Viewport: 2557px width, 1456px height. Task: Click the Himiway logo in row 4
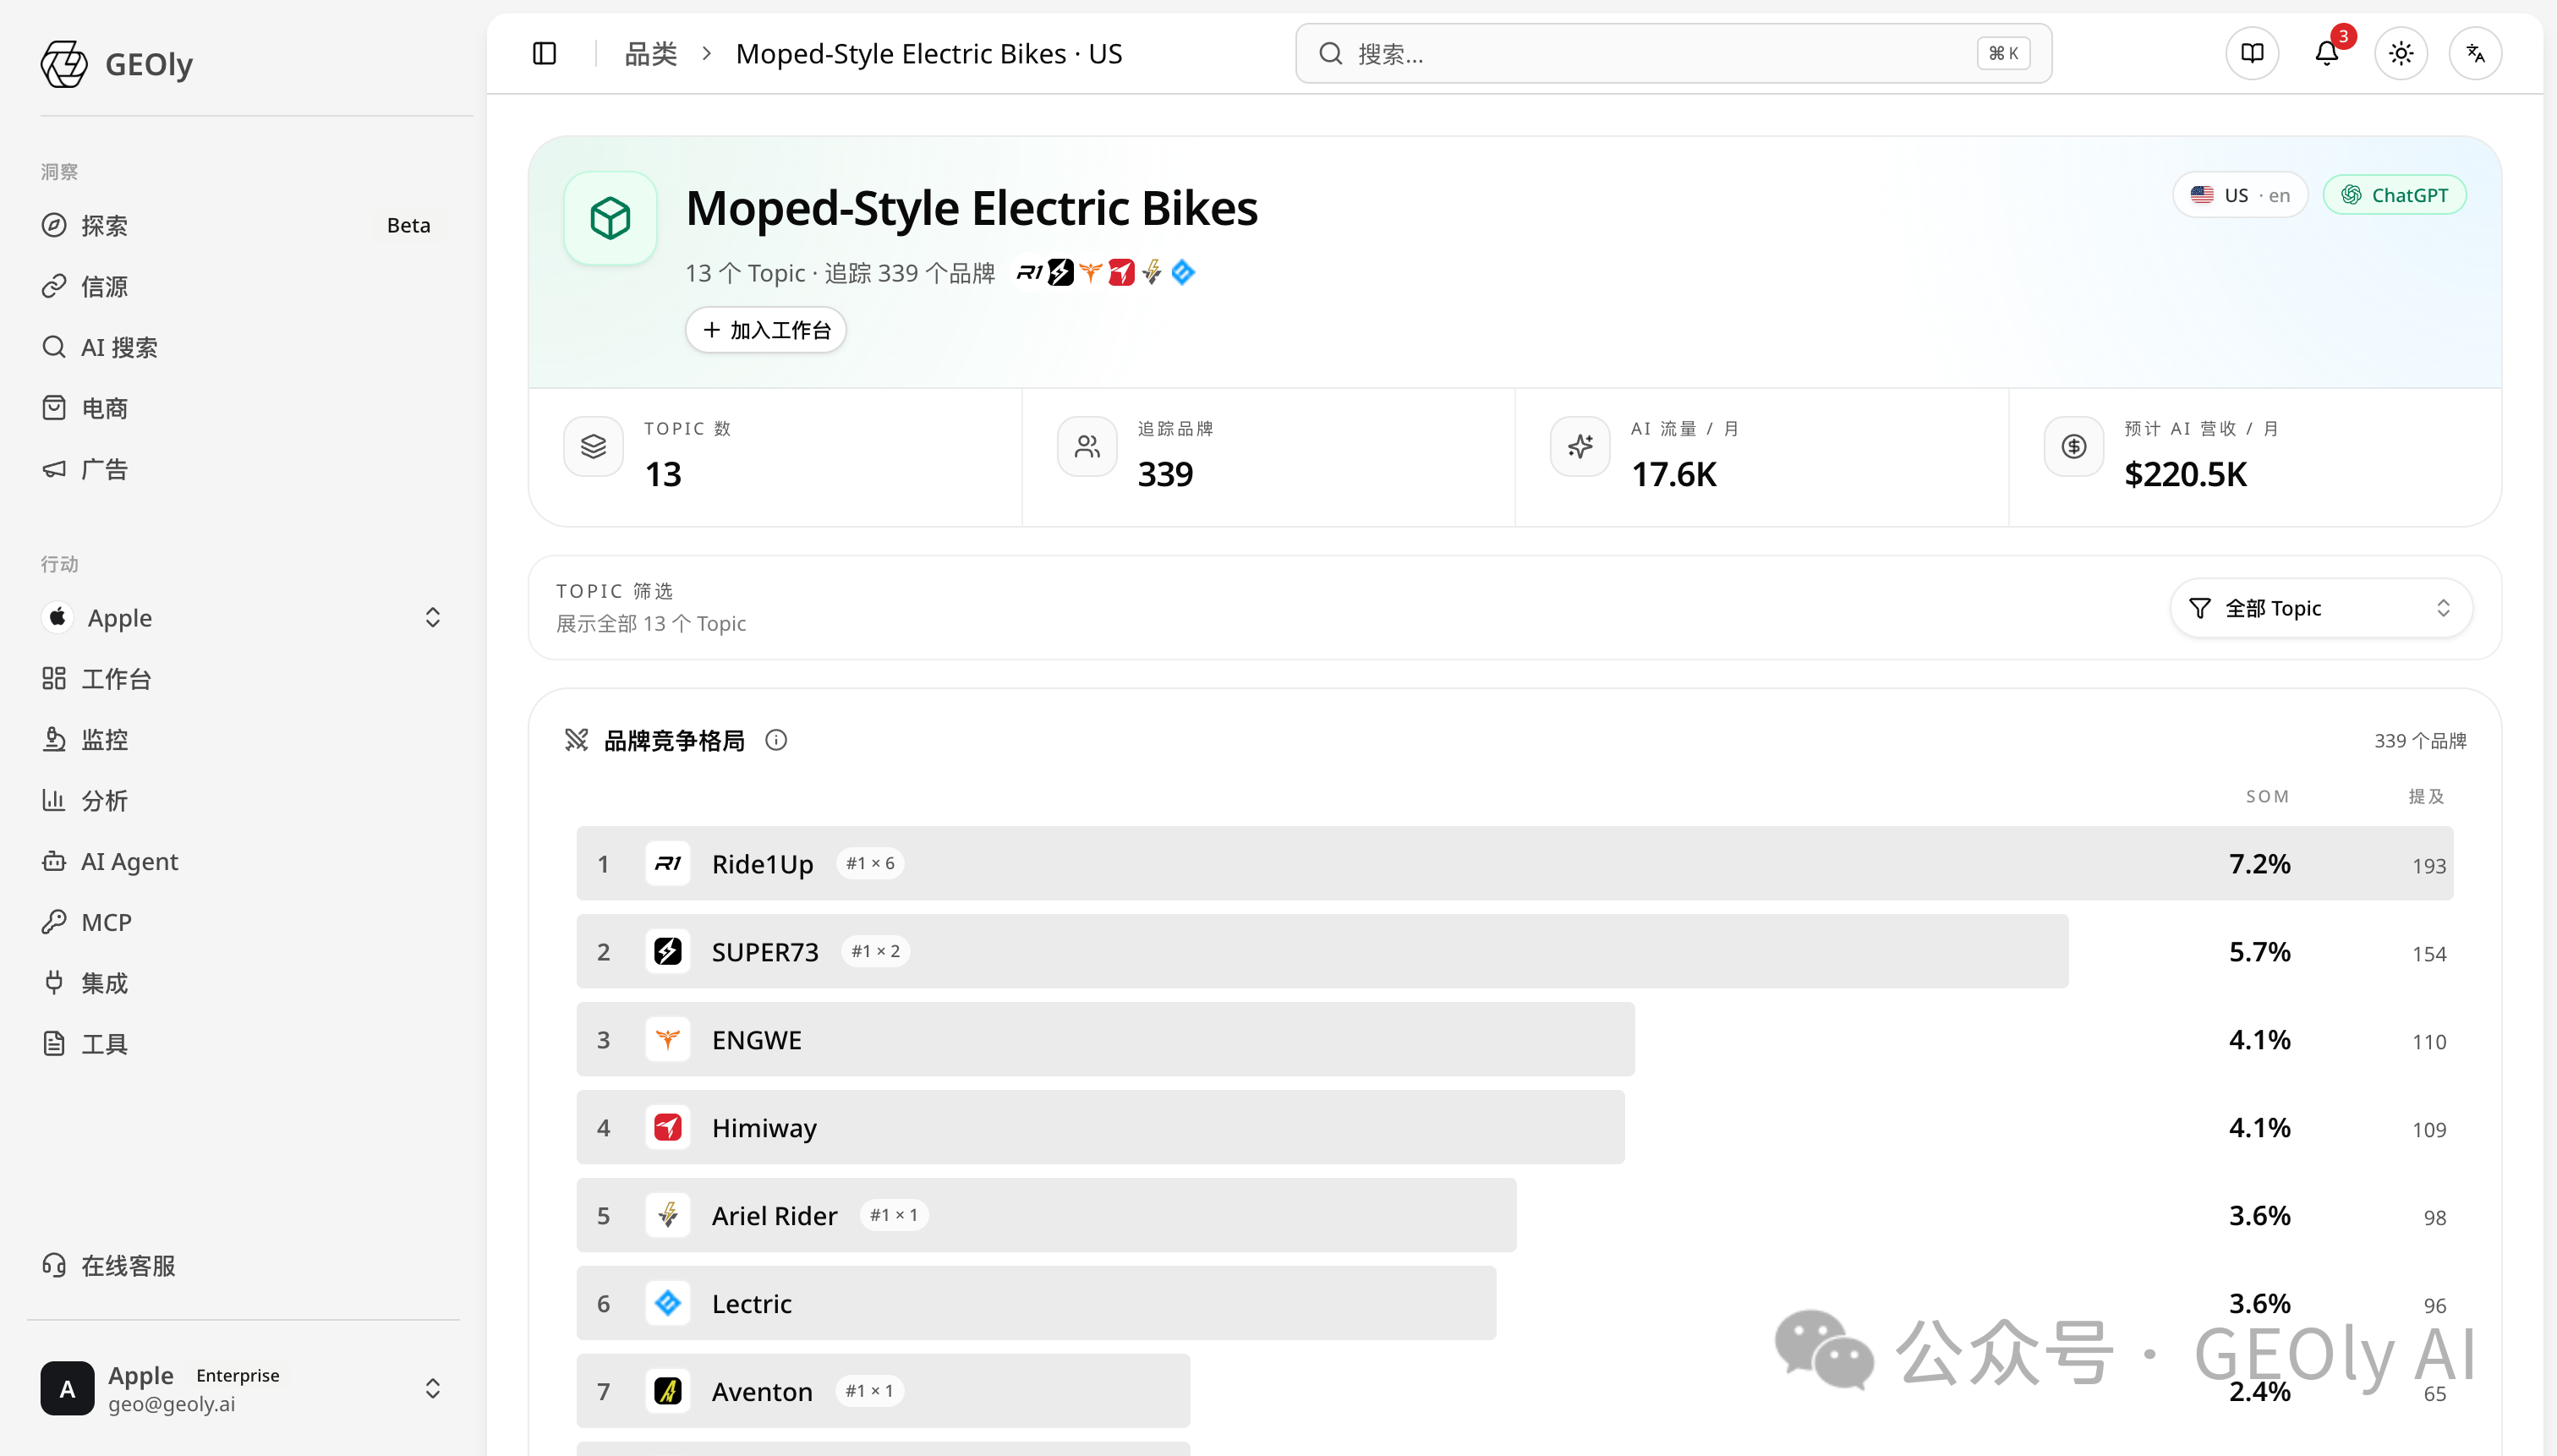click(x=667, y=1127)
